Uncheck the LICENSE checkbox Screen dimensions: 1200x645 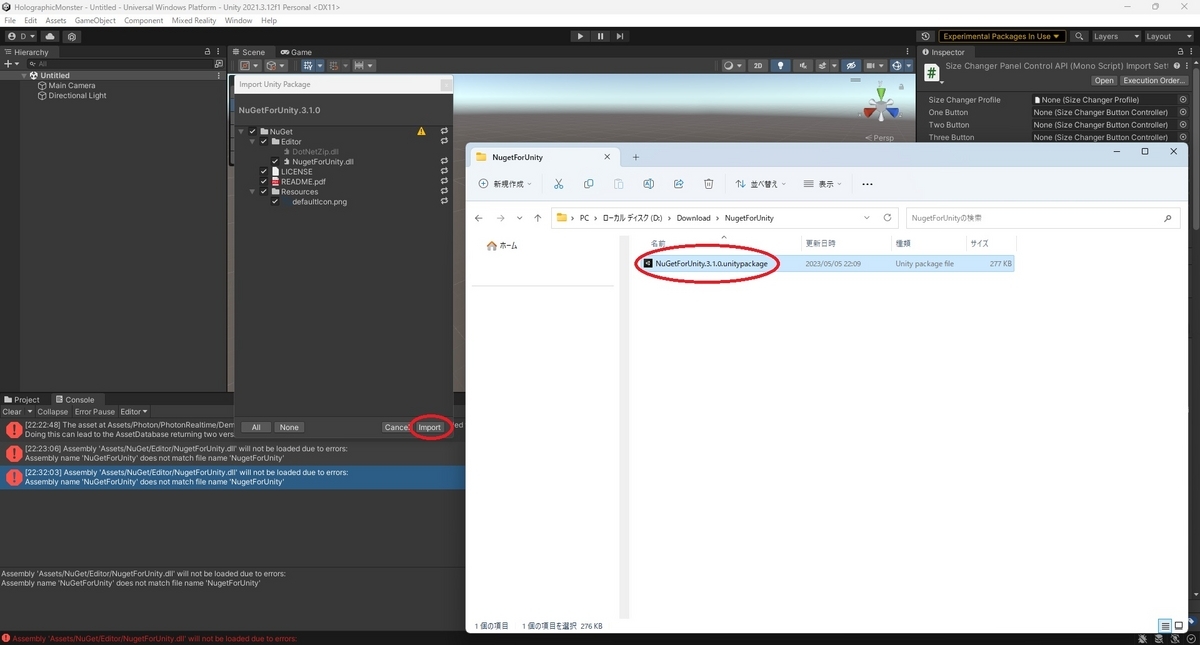pyautogui.click(x=264, y=171)
